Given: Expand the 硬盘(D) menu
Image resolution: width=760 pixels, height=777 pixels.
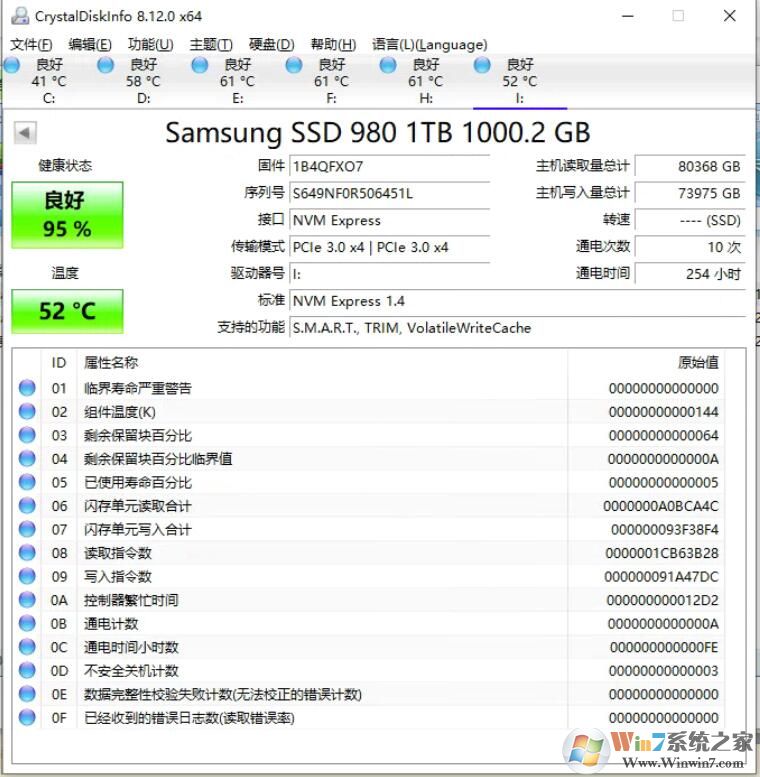Looking at the screenshot, I should [x=271, y=44].
